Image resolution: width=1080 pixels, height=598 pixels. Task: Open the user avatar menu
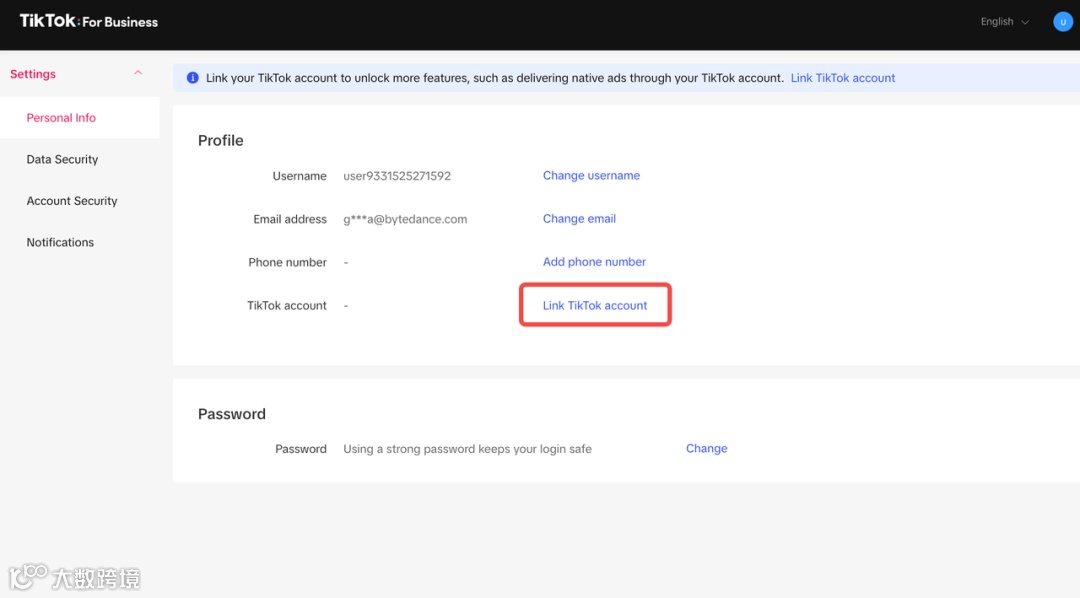point(1062,21)
